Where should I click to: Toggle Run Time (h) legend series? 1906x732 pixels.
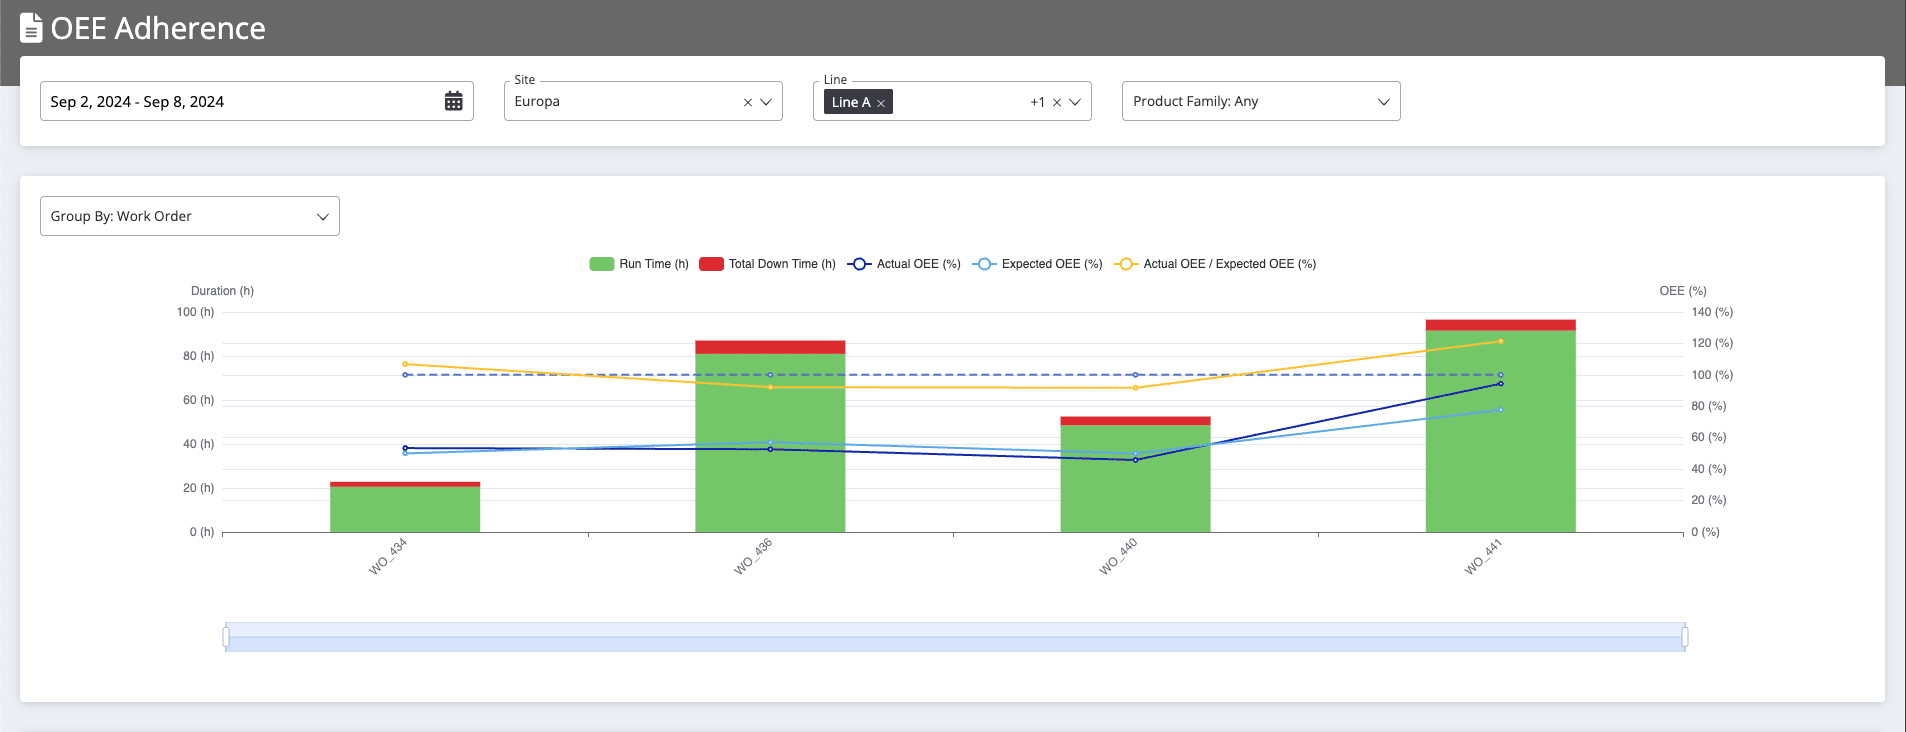pyautogui.click(x=639, y=264)
